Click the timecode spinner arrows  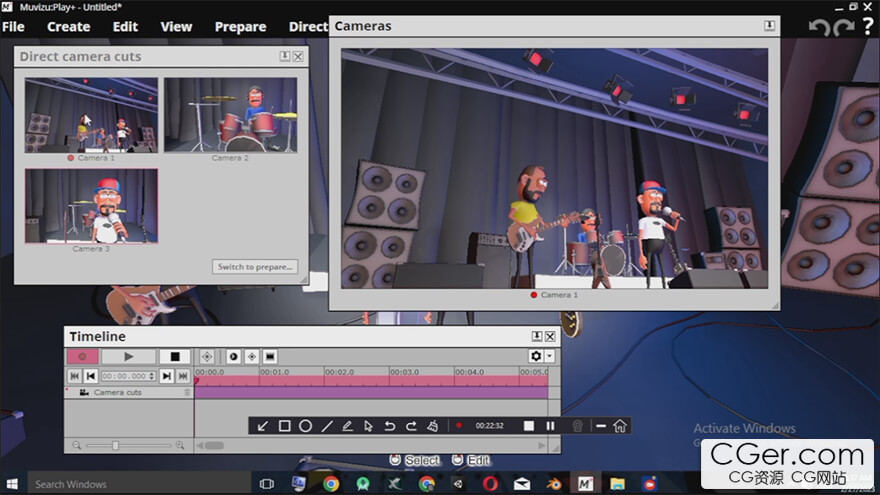(x=152, y=376)
